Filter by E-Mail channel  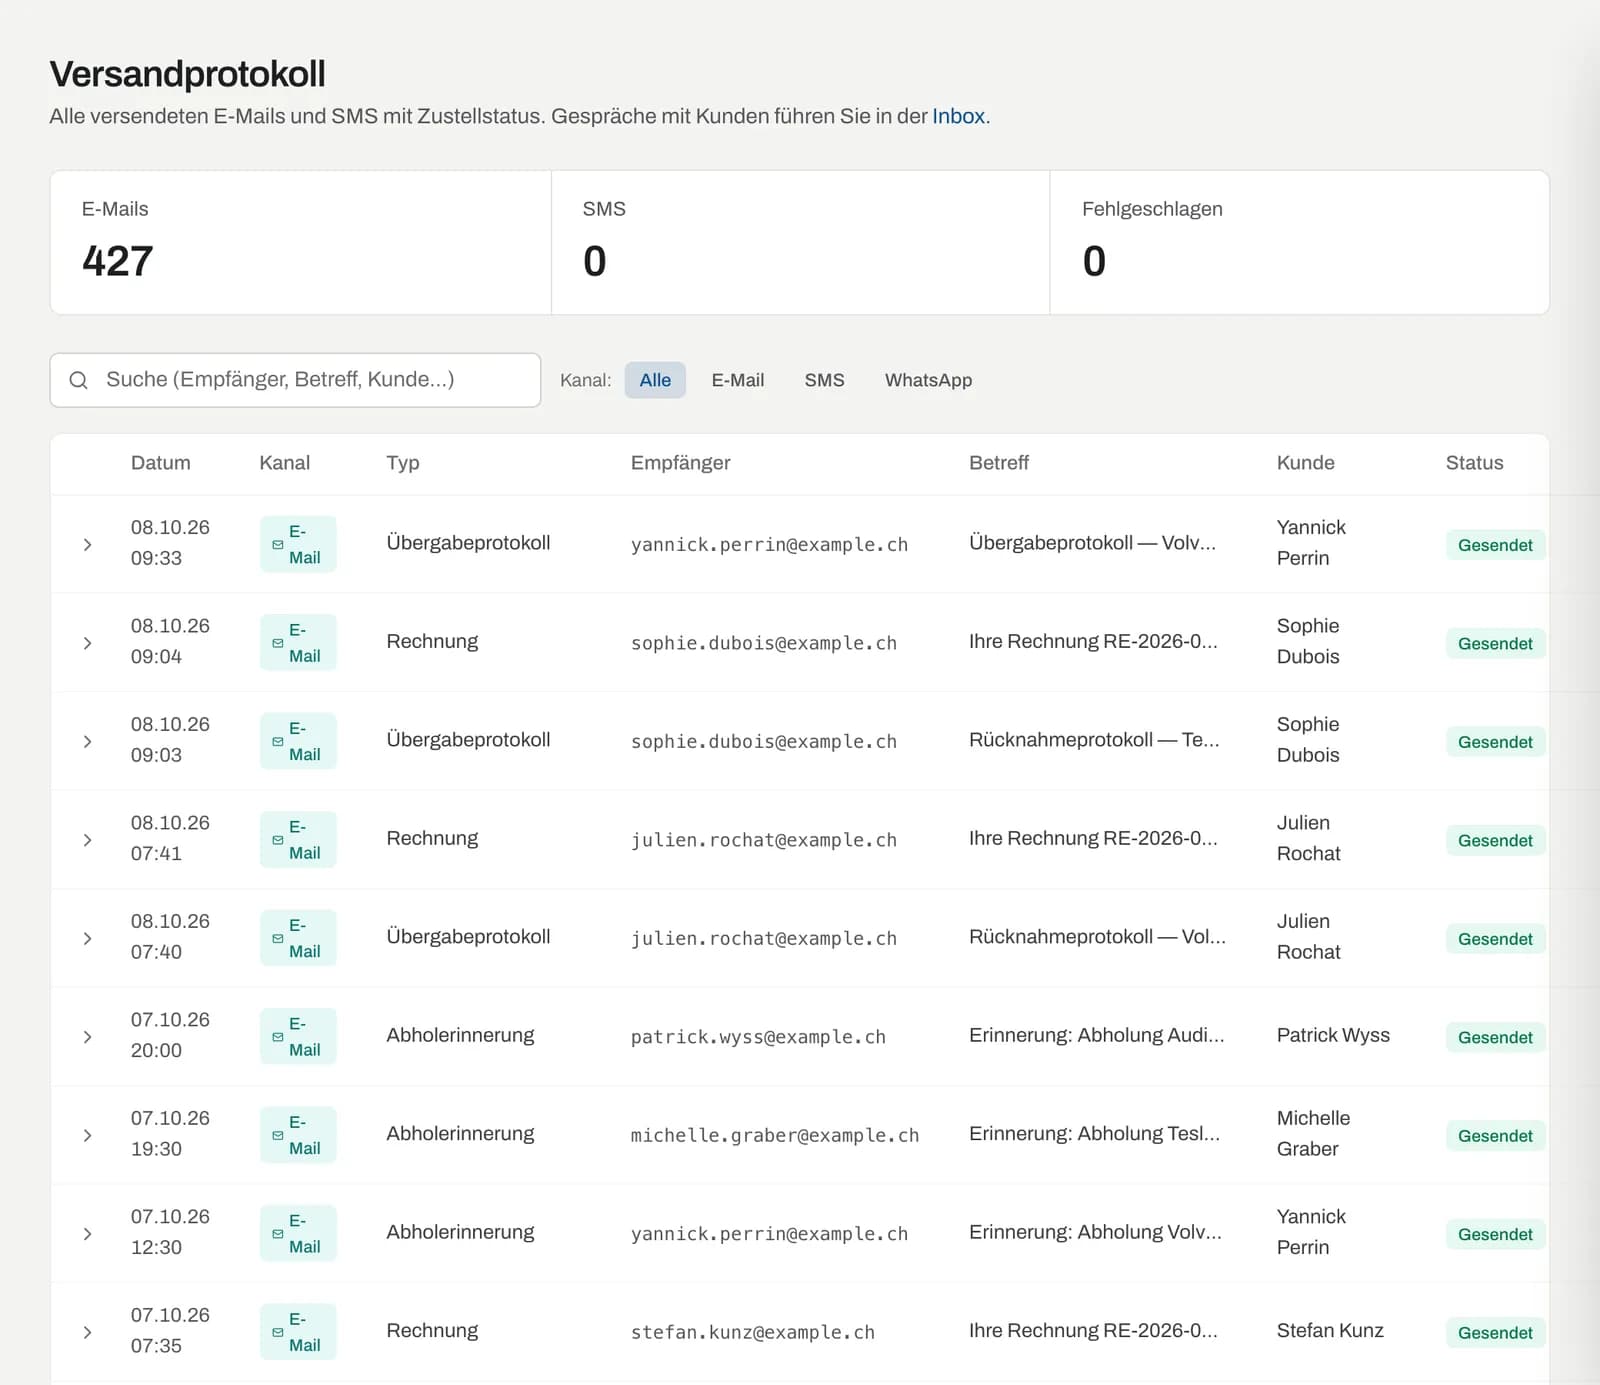click(738, 380)
